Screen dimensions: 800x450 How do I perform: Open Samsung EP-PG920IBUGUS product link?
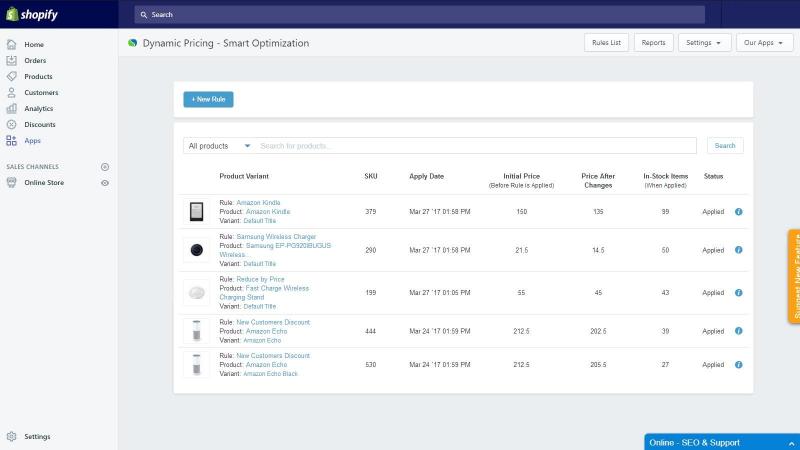click(276, 250)
